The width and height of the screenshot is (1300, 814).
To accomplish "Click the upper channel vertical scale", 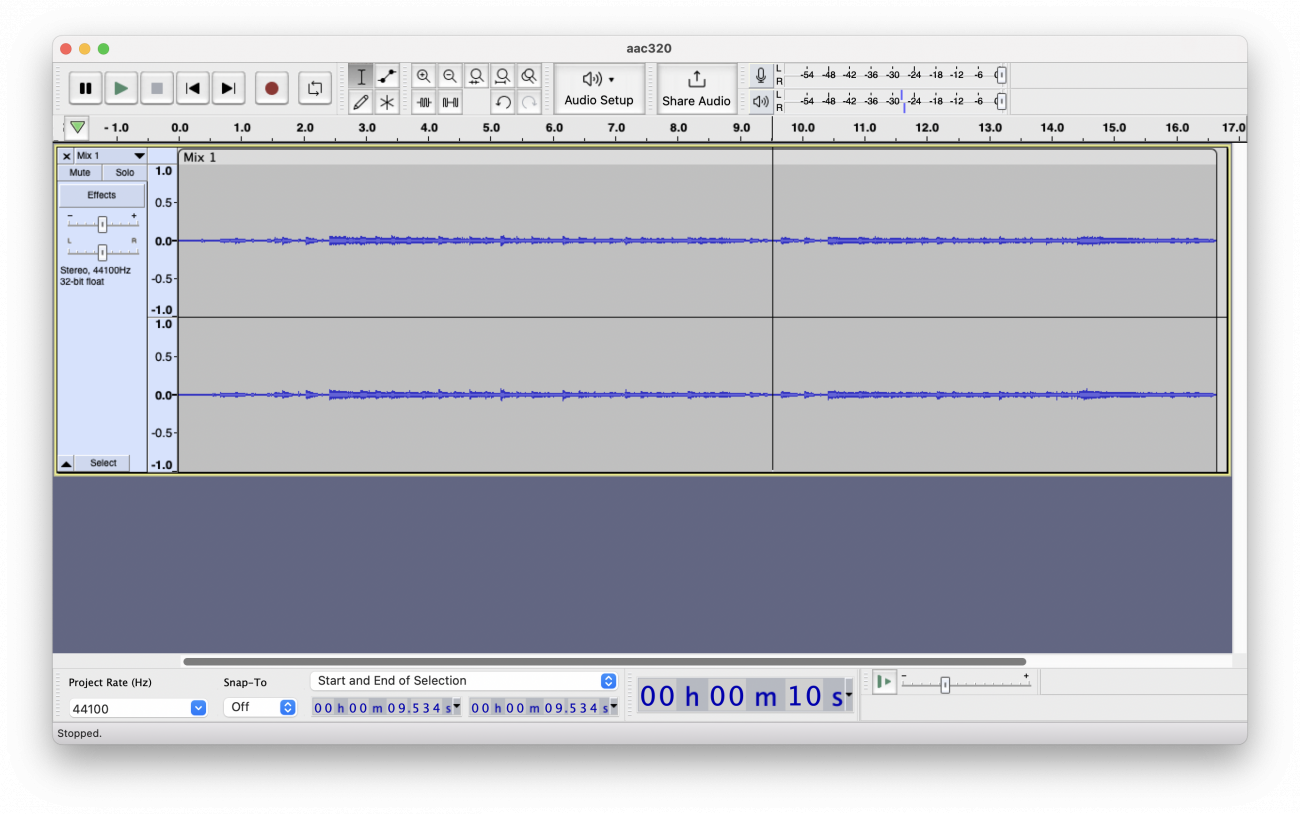I will tap(162, 241).
